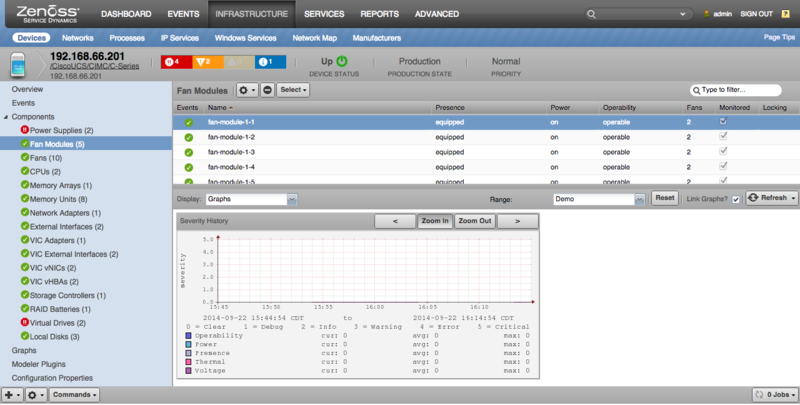Toggle the Link Graphs checkbox

[736, 199]
